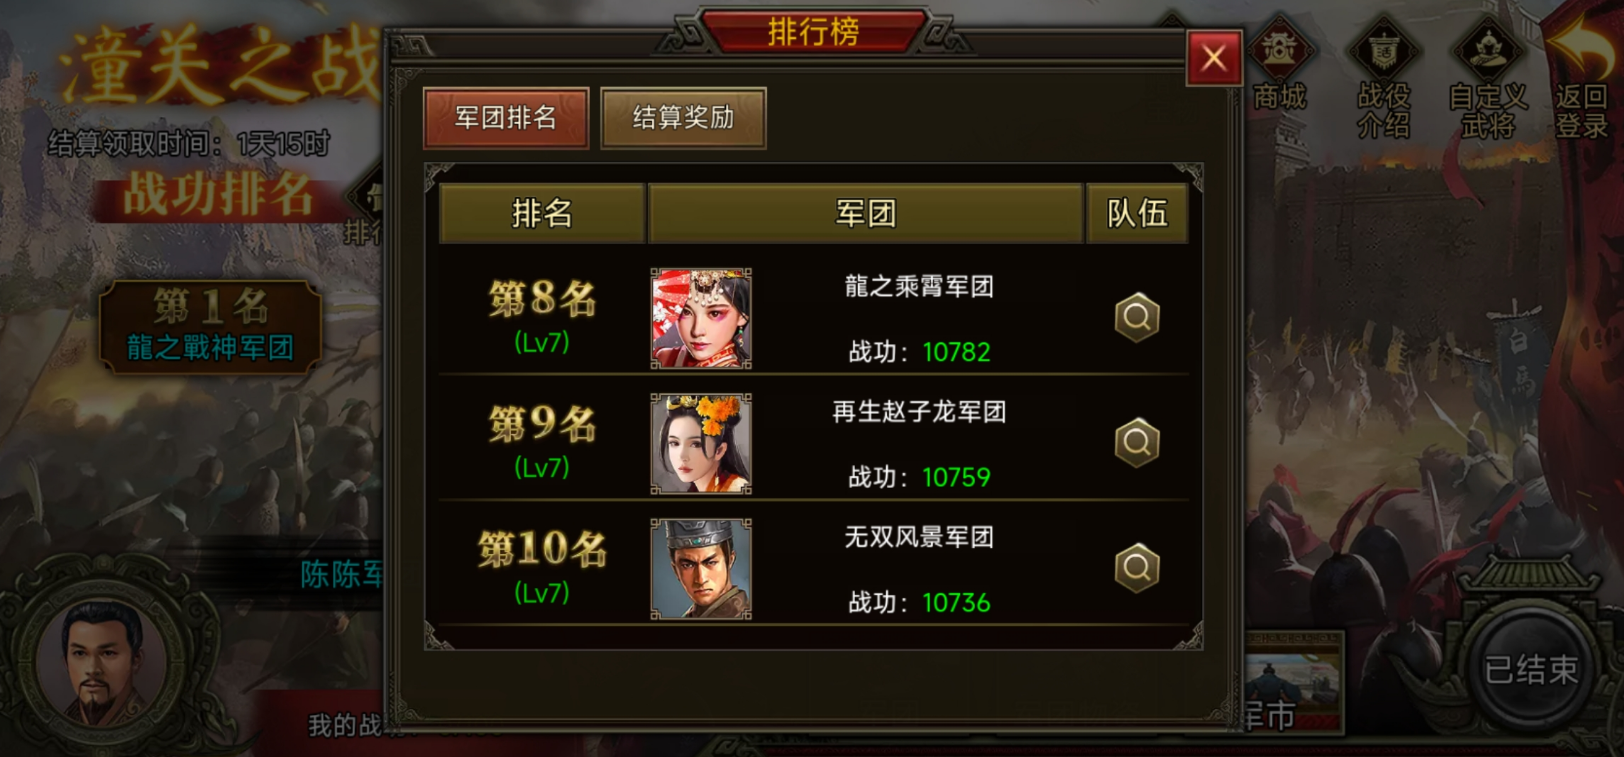This screenshot has width=1624, height=757.
Task: Switch to the 军团排名 tab
Action: pos(506,118)
